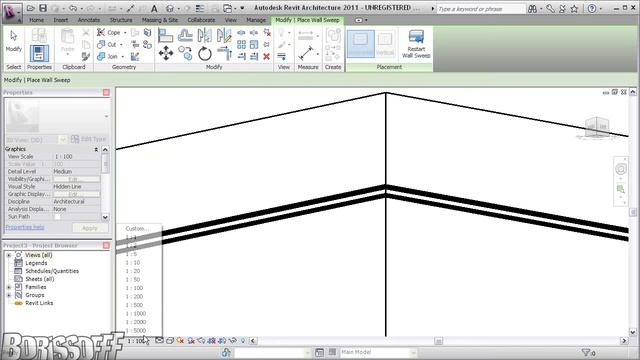Click Restart Wall Sweep
640x360 pixels.
pos(416,44)
